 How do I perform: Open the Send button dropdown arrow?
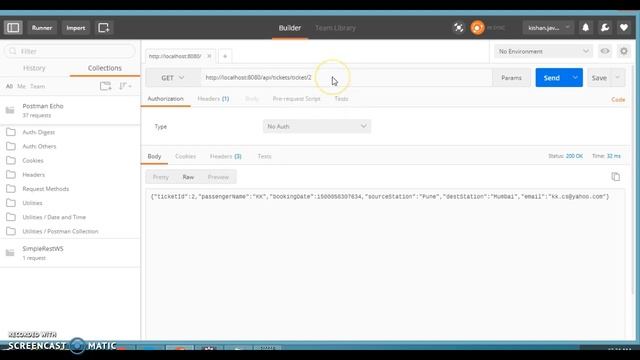tap(575, 78)
